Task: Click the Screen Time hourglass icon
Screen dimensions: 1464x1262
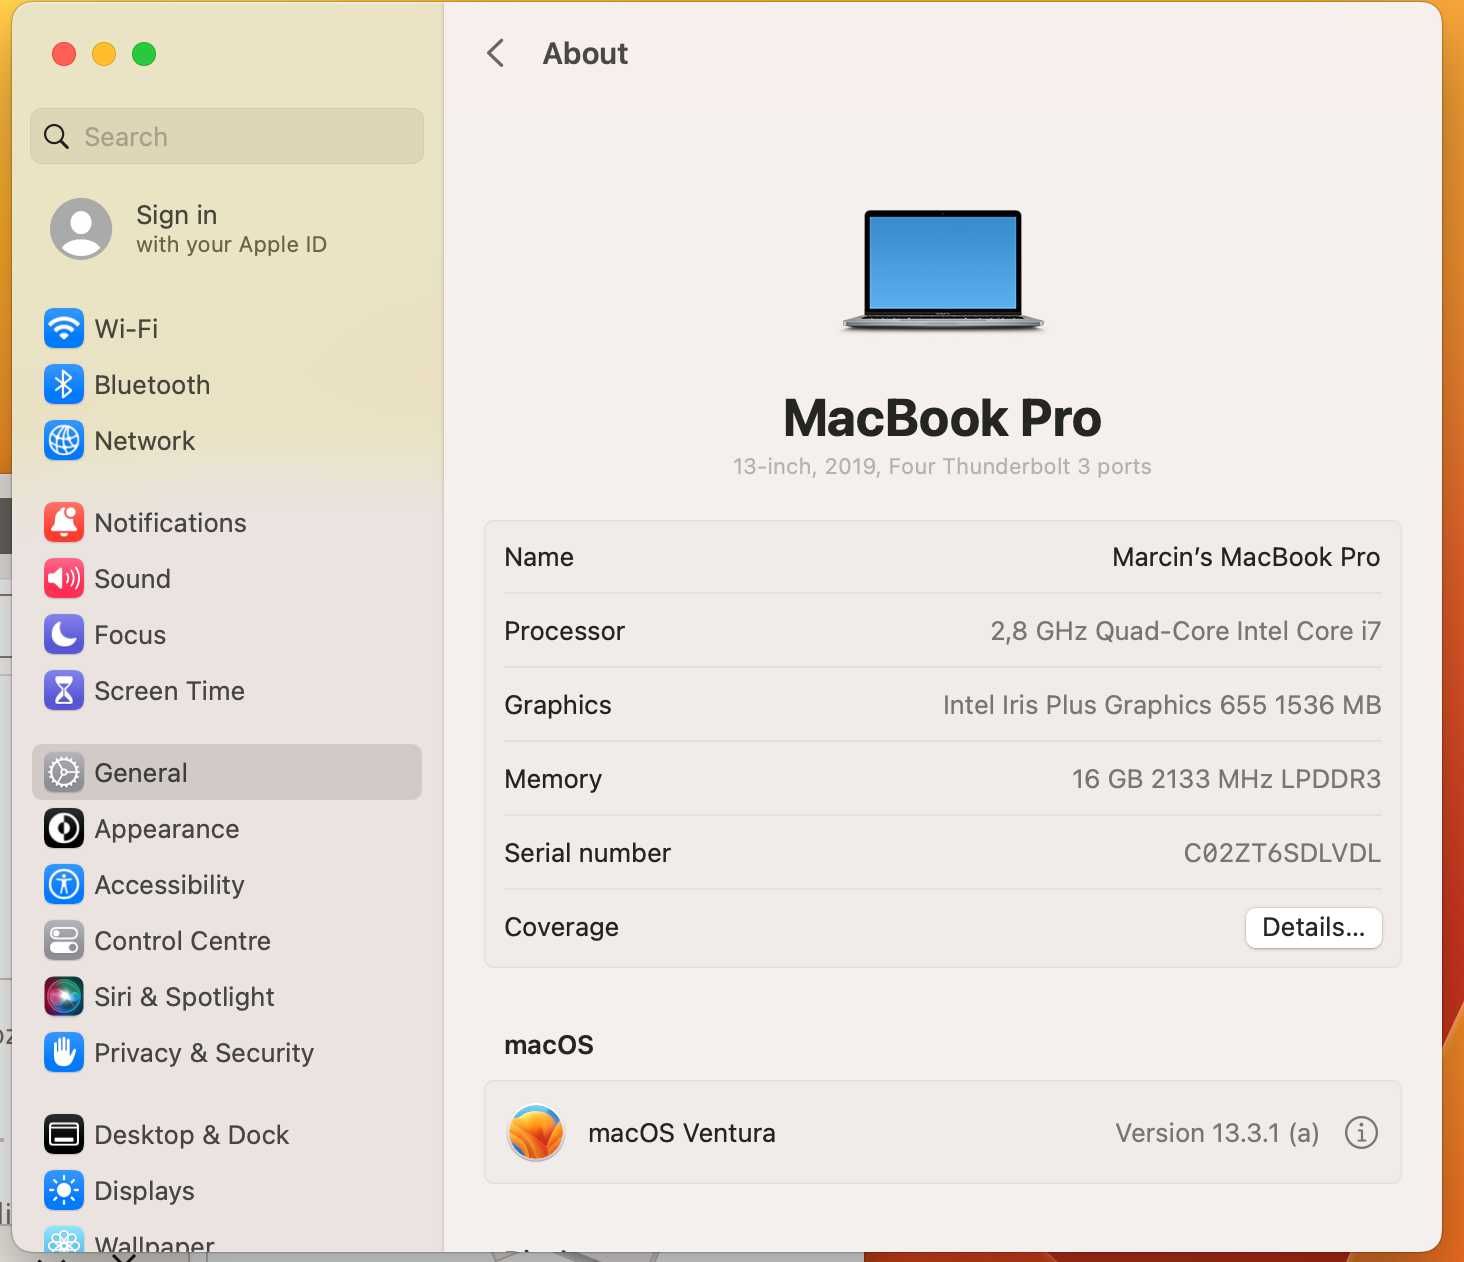Action: 64,690
